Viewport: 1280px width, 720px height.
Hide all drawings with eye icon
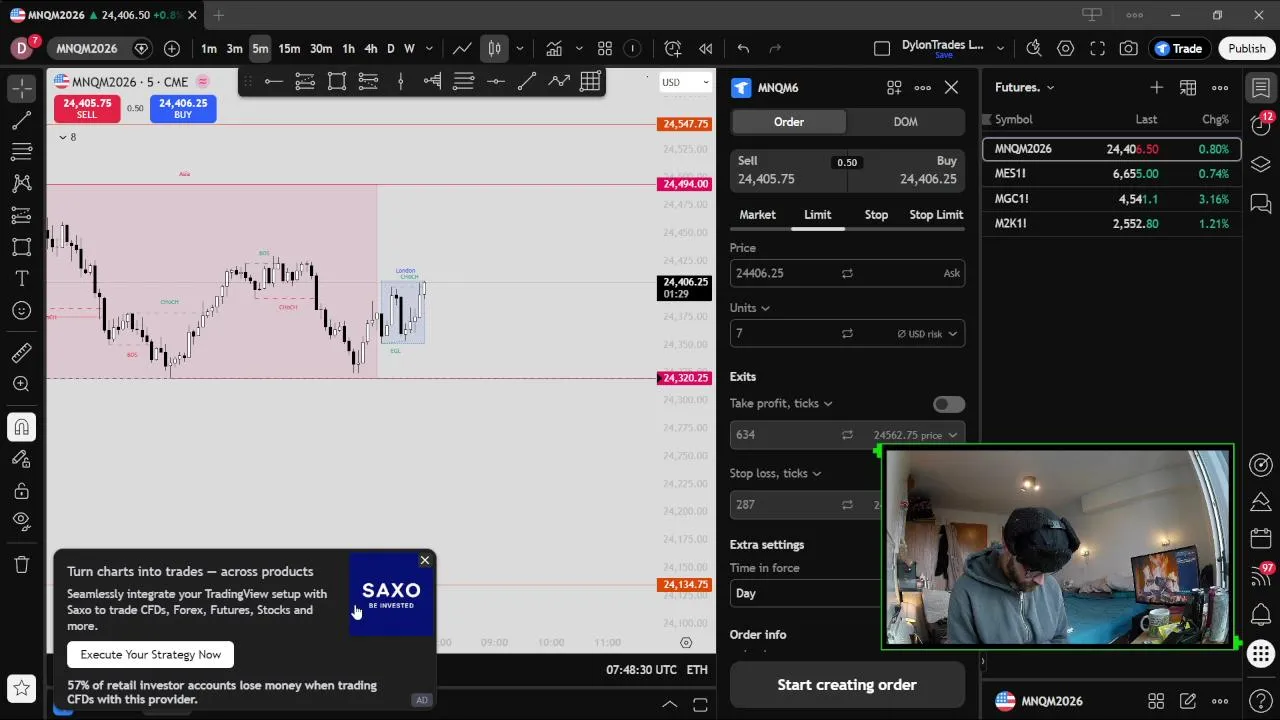(x=21, y=521)
